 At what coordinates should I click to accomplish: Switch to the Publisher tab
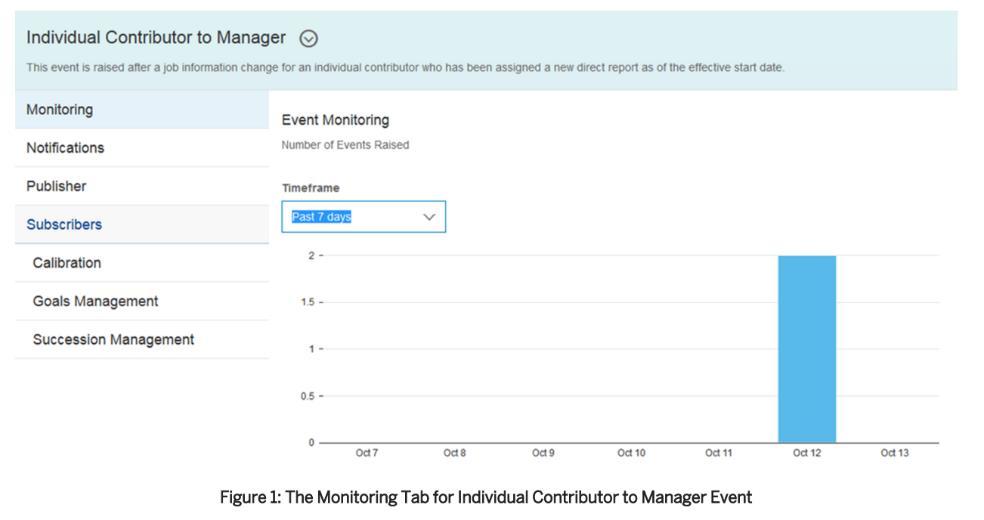[142, 186]
